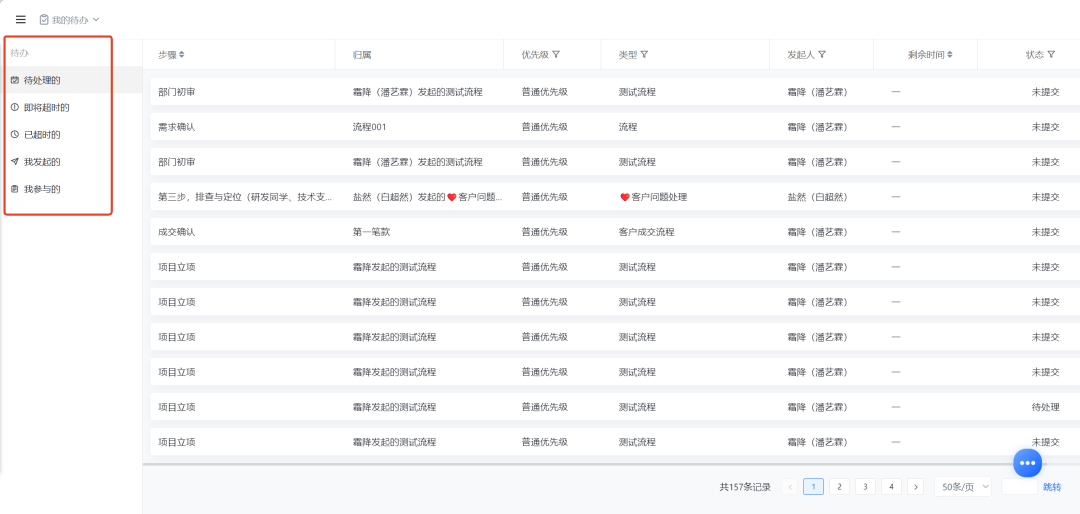Open the 需求确认 row
Screen dimensions: 1080x514
[614, 127]
